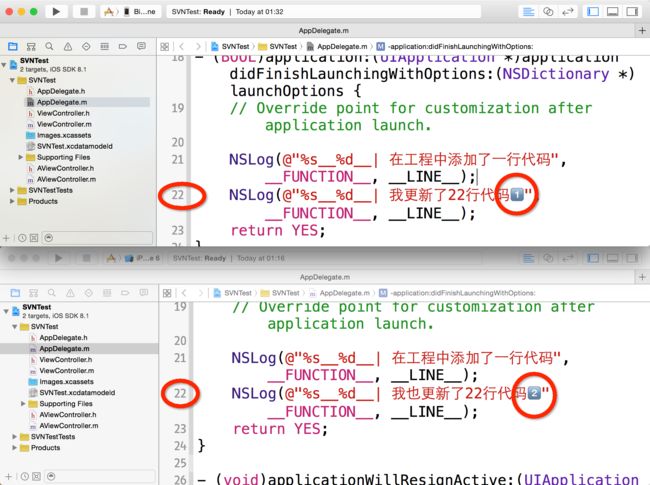Open Project navigator in bottom window
650x485 pixels.
coord(15,293)
